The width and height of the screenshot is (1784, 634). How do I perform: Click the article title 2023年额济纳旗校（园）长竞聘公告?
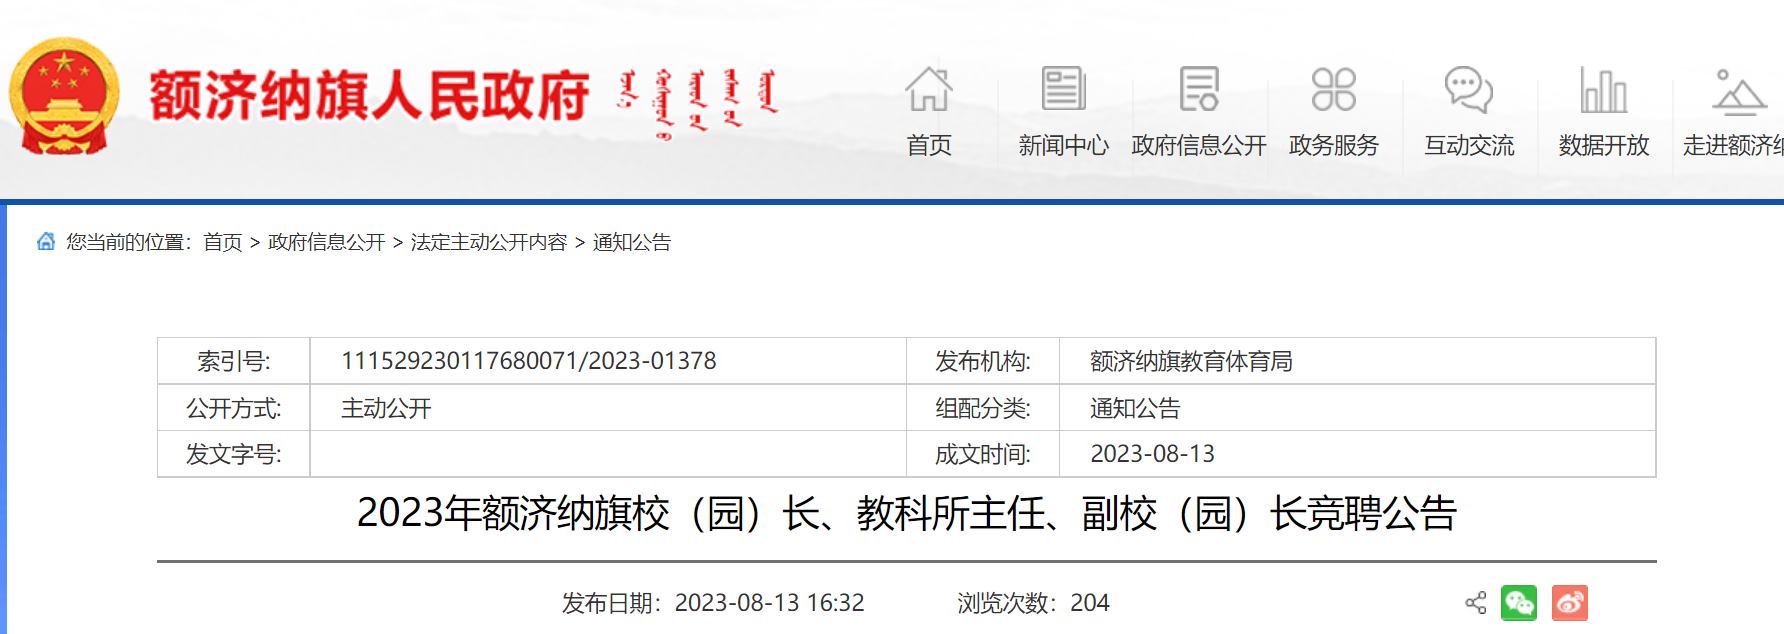click(907, 514)
